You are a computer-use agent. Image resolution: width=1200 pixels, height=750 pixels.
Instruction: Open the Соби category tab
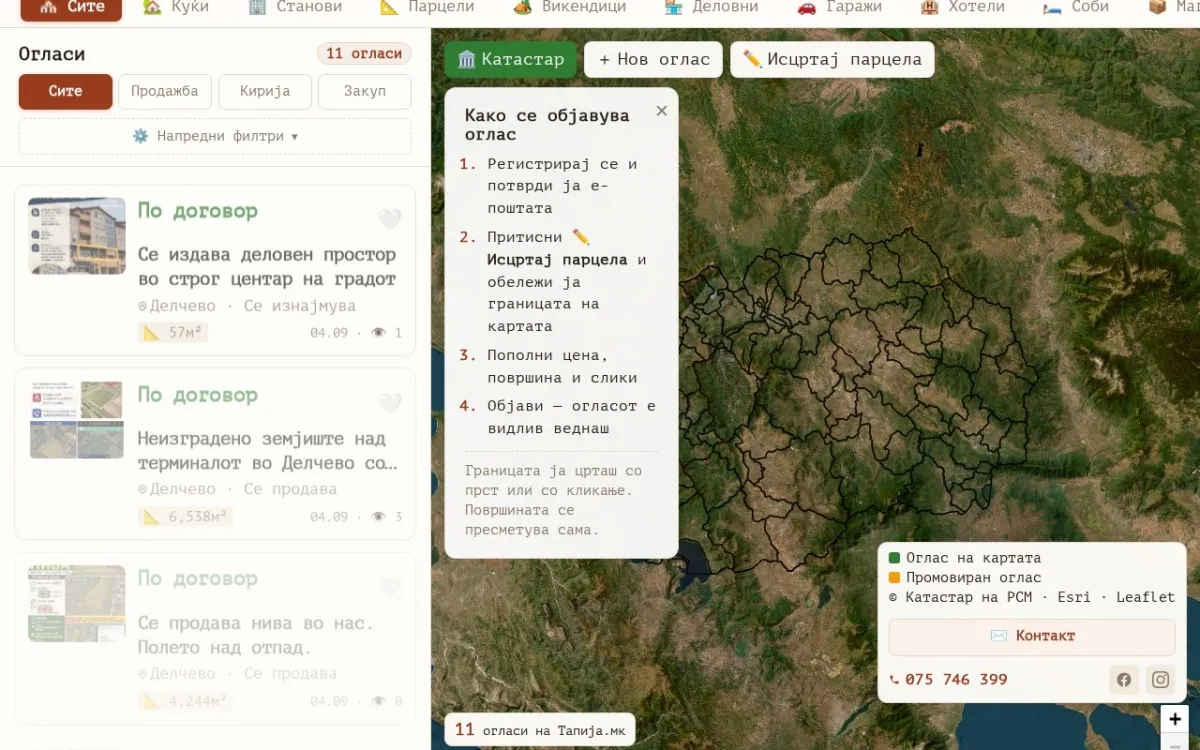click(1076, 7)
